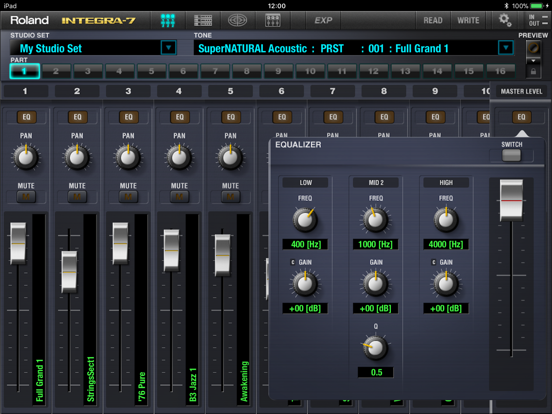The image size is (552, 414).
Task: Toggle the EXP expansion button
Action: click(x=323, y=20)
